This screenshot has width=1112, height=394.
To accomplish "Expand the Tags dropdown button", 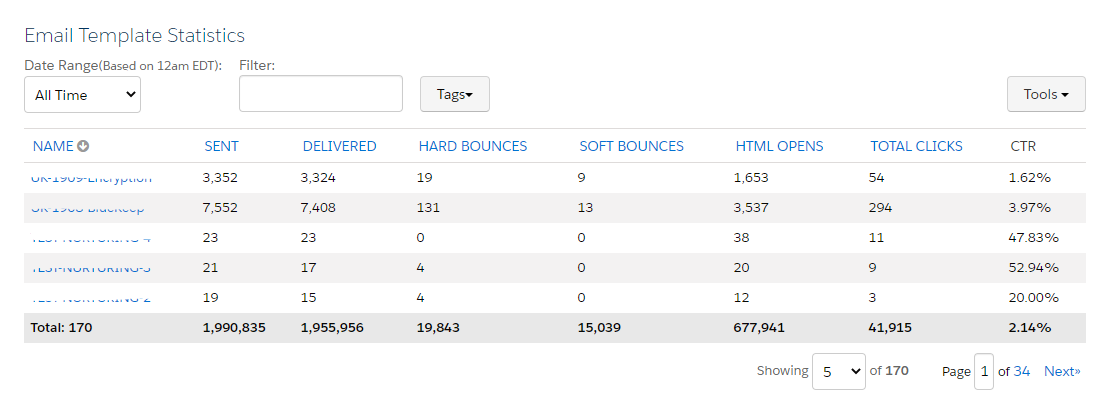I will (x=455, y=94).
